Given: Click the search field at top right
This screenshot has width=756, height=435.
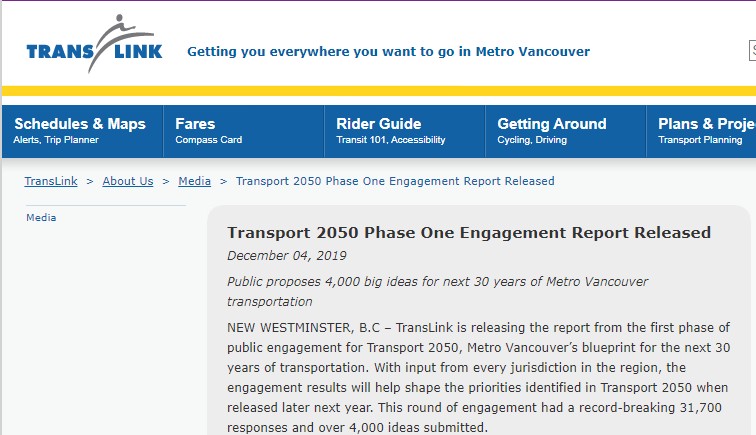Looking at the screenshot, I should tap(752, 51).
